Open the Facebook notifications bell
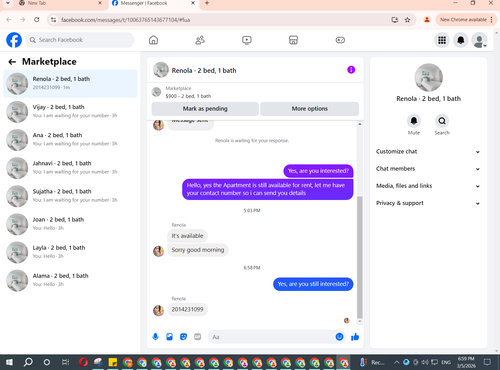Viewport: 500px width, 370px height. click(x=461, y=40)
